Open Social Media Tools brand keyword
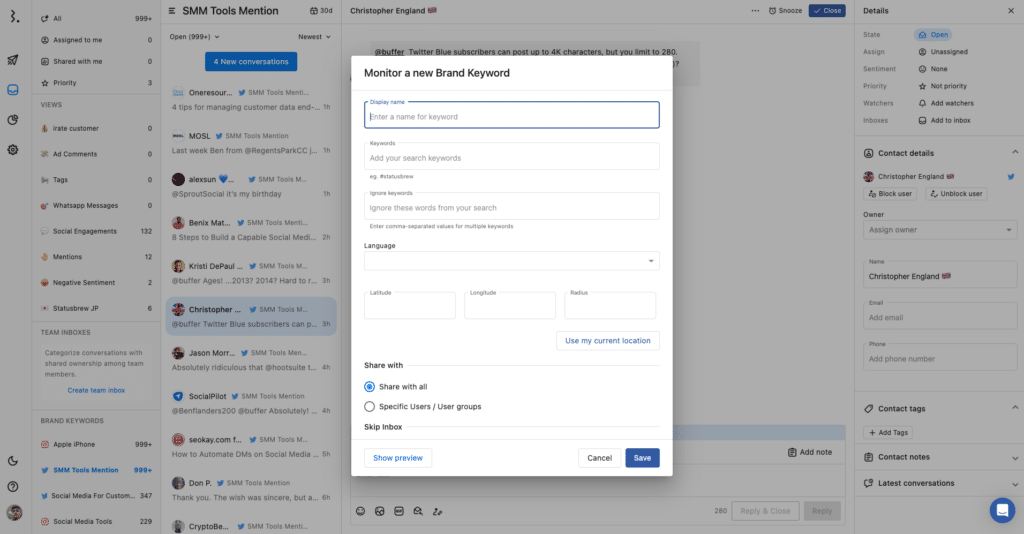This screenshot has width=1024, height=534. click(x=96, y=522)
